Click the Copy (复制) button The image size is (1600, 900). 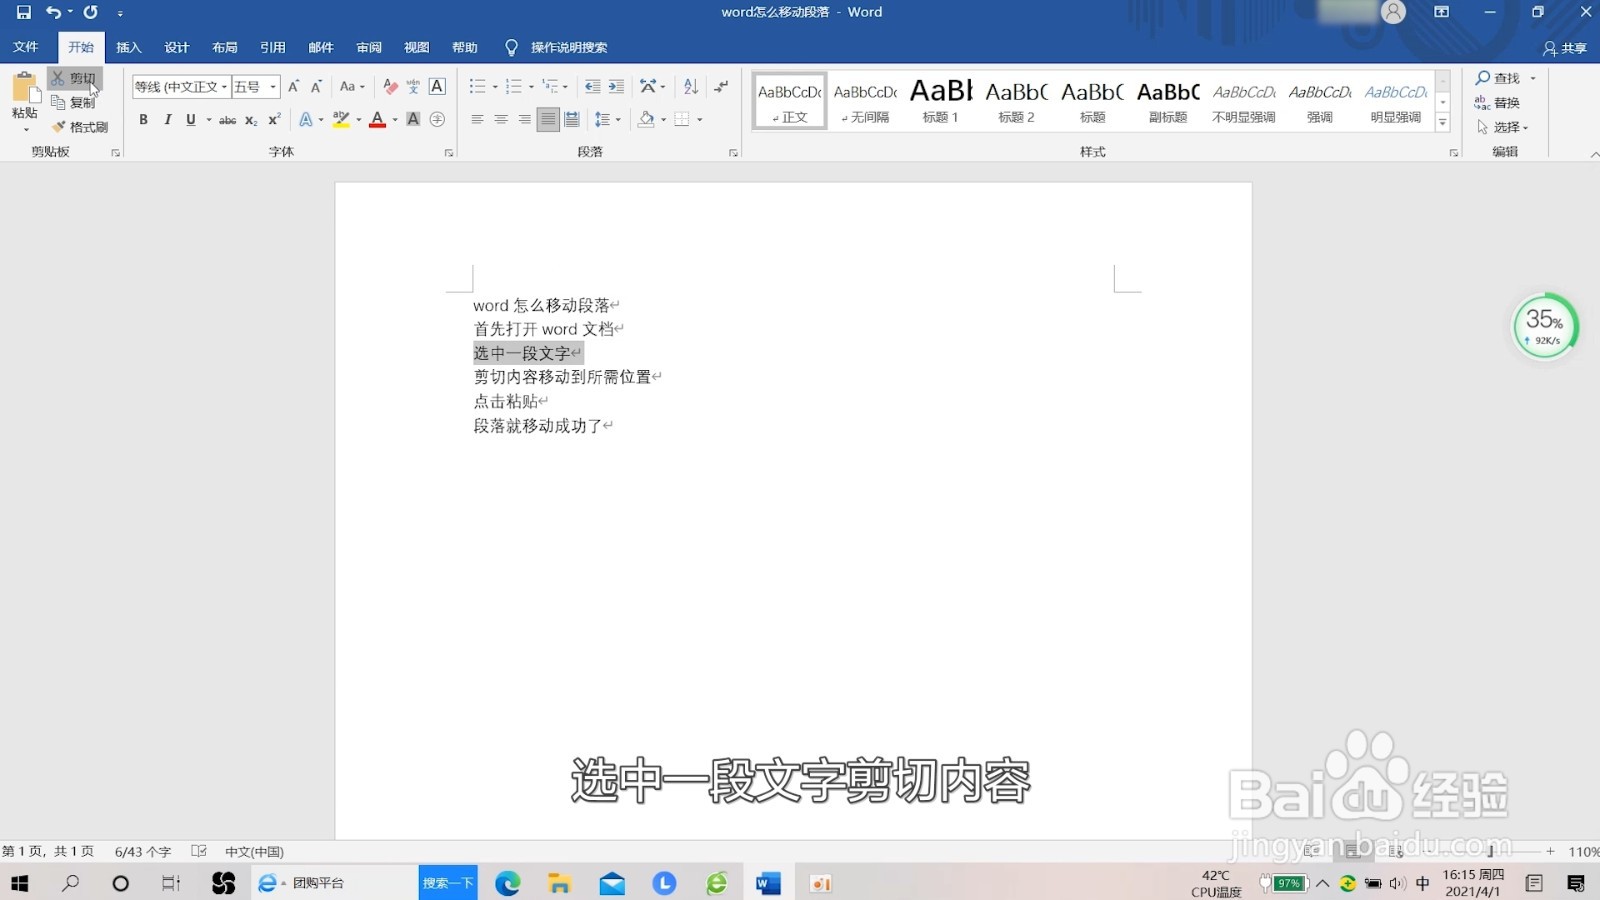pyautogui.click(x=74, y=102)
